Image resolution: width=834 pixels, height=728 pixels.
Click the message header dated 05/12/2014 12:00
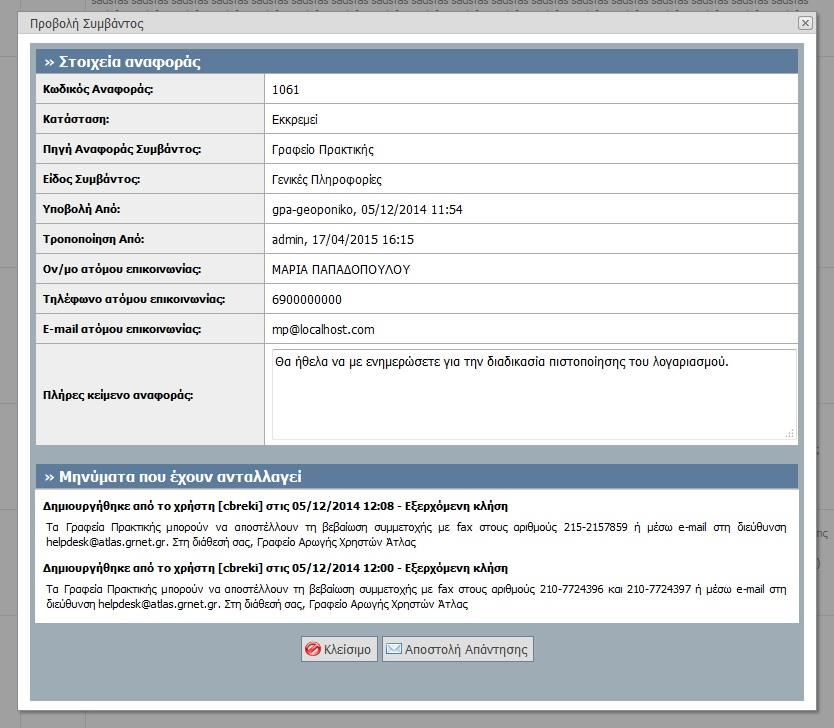(275, 568)
